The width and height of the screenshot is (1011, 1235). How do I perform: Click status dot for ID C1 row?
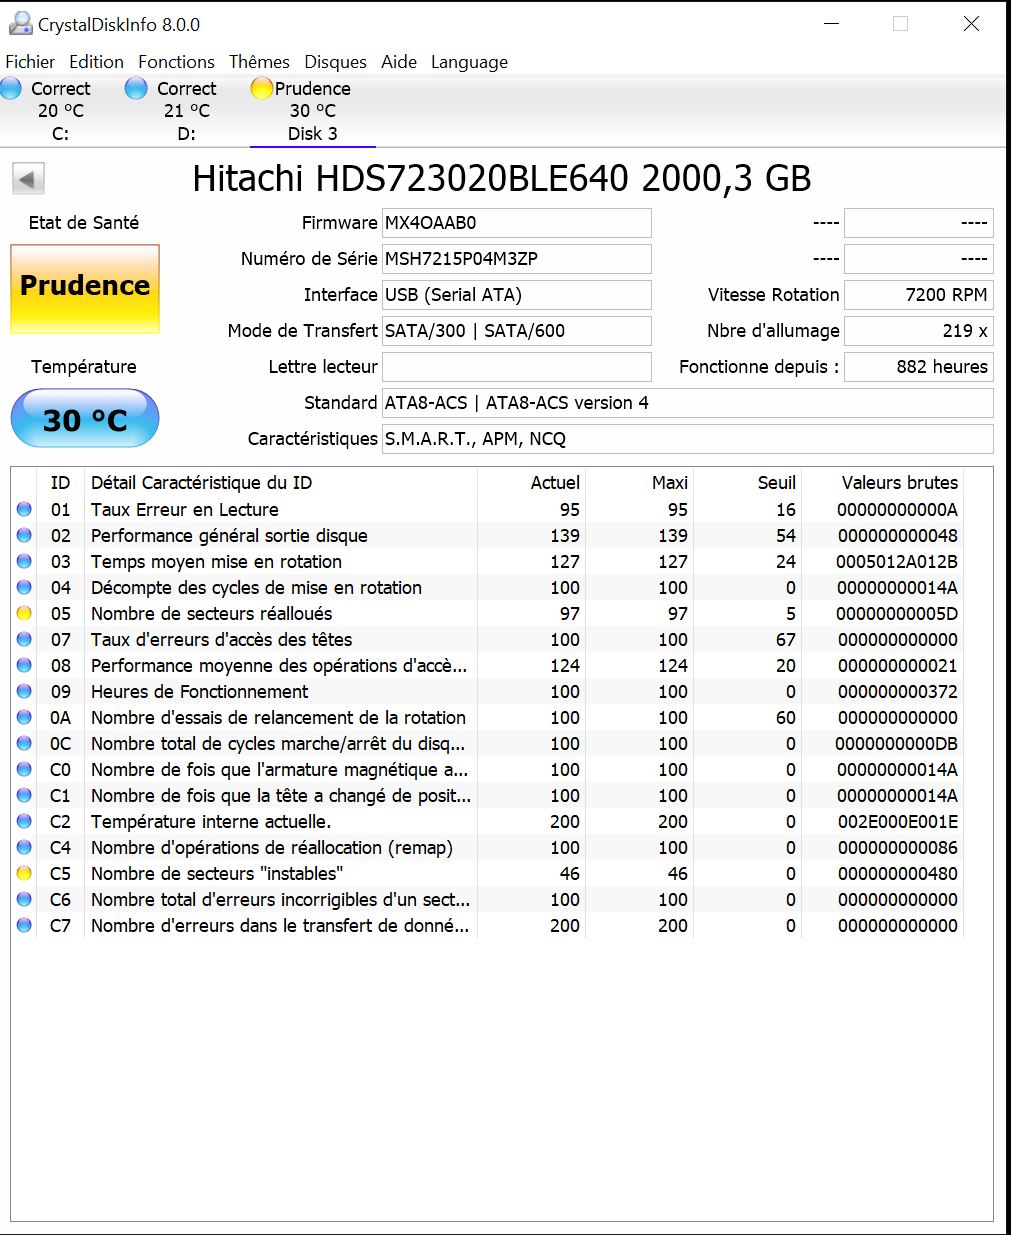point(24,795)
